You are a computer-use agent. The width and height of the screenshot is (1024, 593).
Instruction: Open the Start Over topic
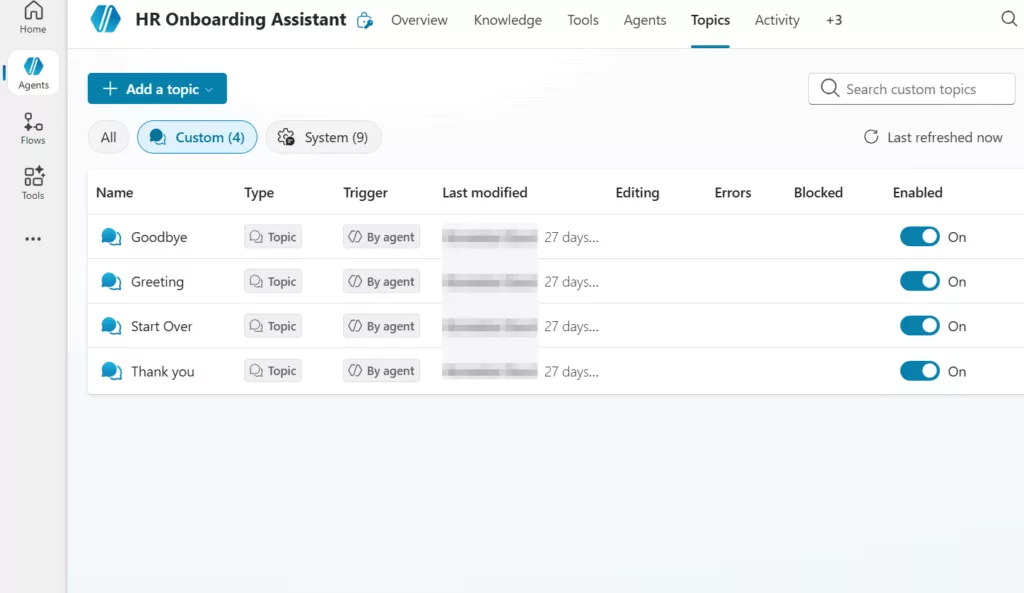pyautogui.click(x=161, y=326)
